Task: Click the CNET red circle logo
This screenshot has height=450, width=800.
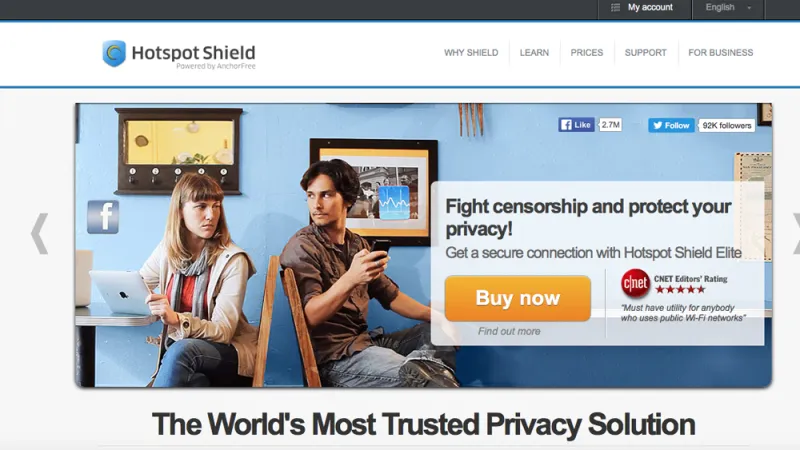Action: pyautogui.click(x=635, y=283)
